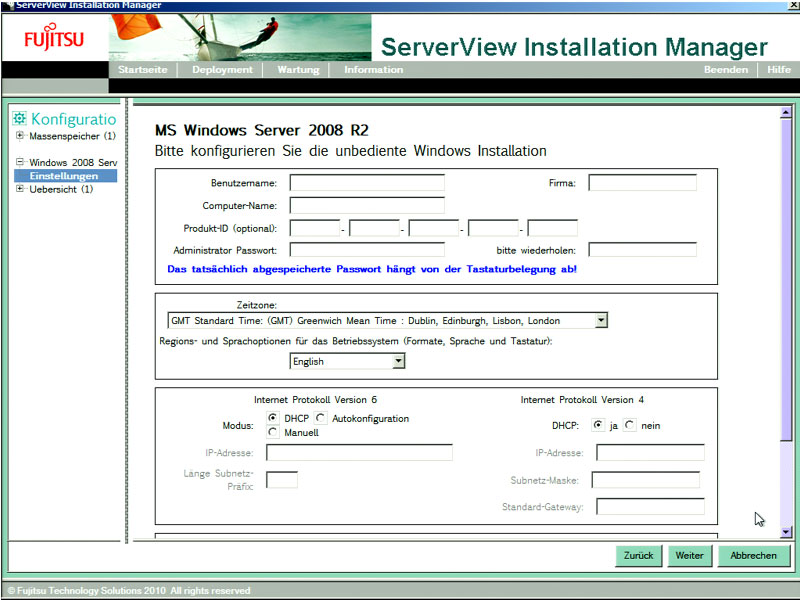
Task: Select Manuell mode for IPv6
Action: (273, 432)
